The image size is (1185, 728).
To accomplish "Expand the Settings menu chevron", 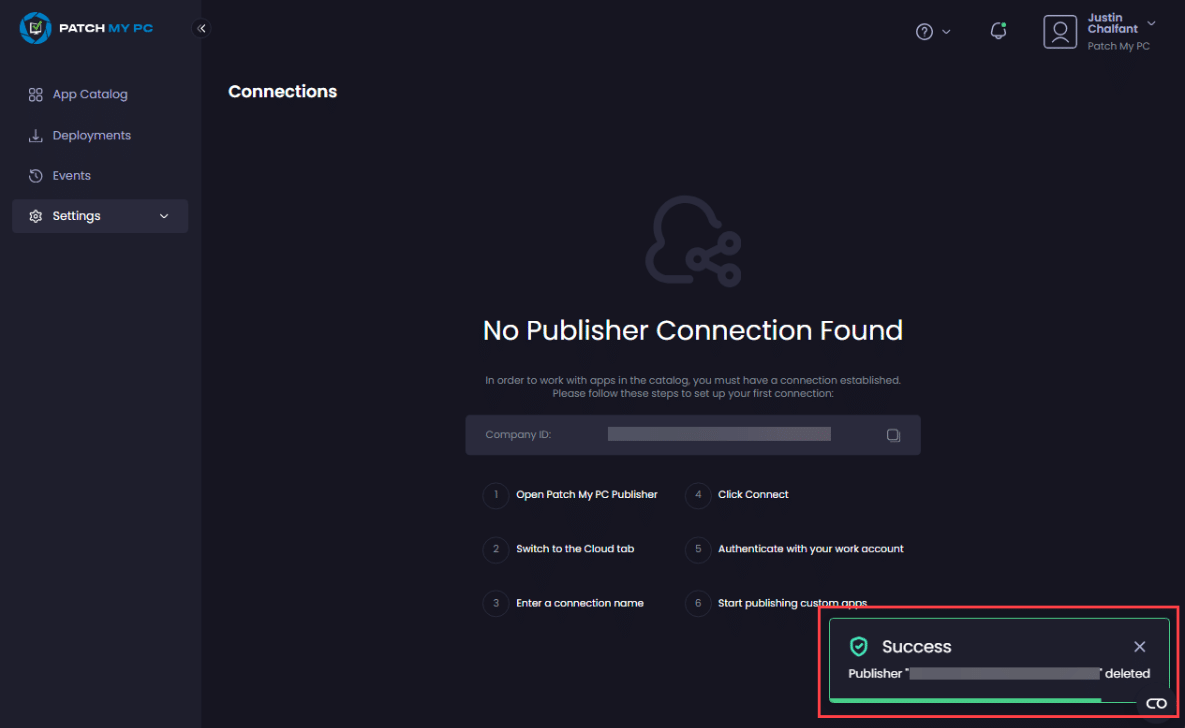I will [164, 216].
